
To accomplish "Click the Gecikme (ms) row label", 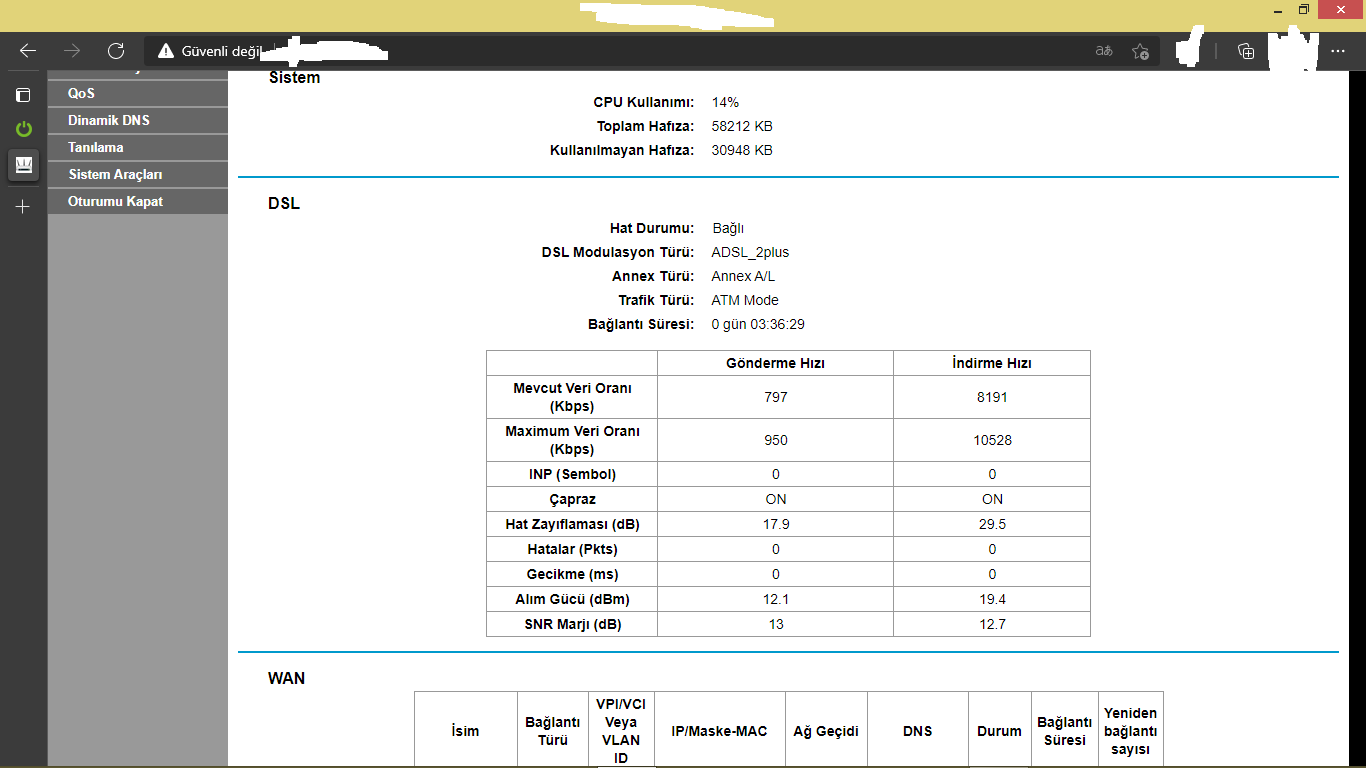I will point(572,574).
